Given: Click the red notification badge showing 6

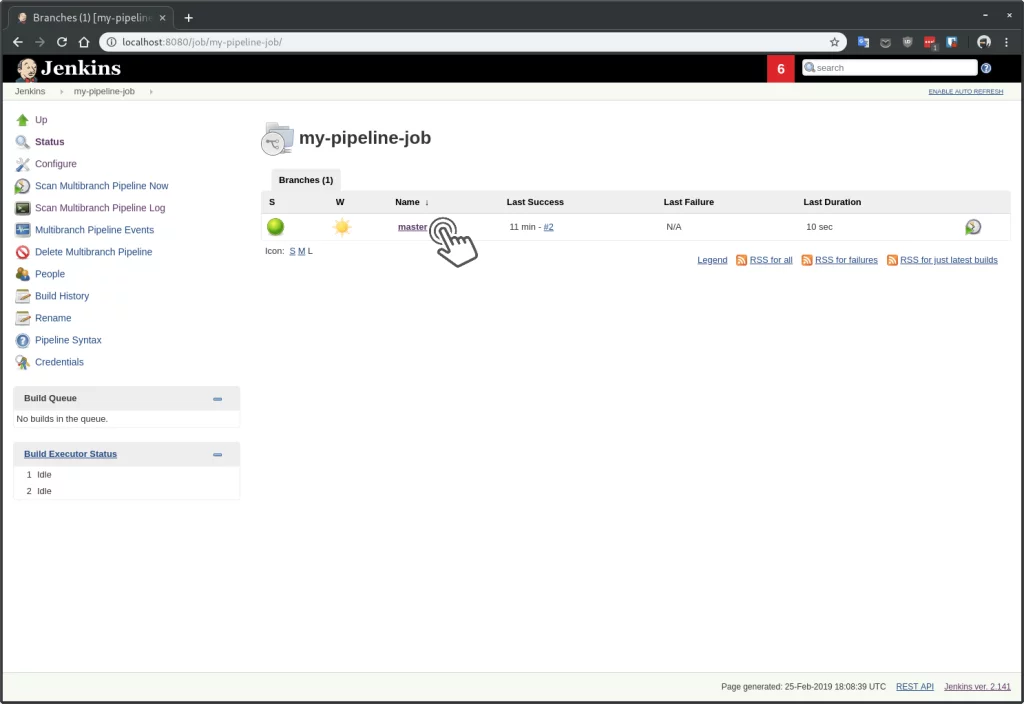Looking at the screenshot, I should (x=780, y=69).
